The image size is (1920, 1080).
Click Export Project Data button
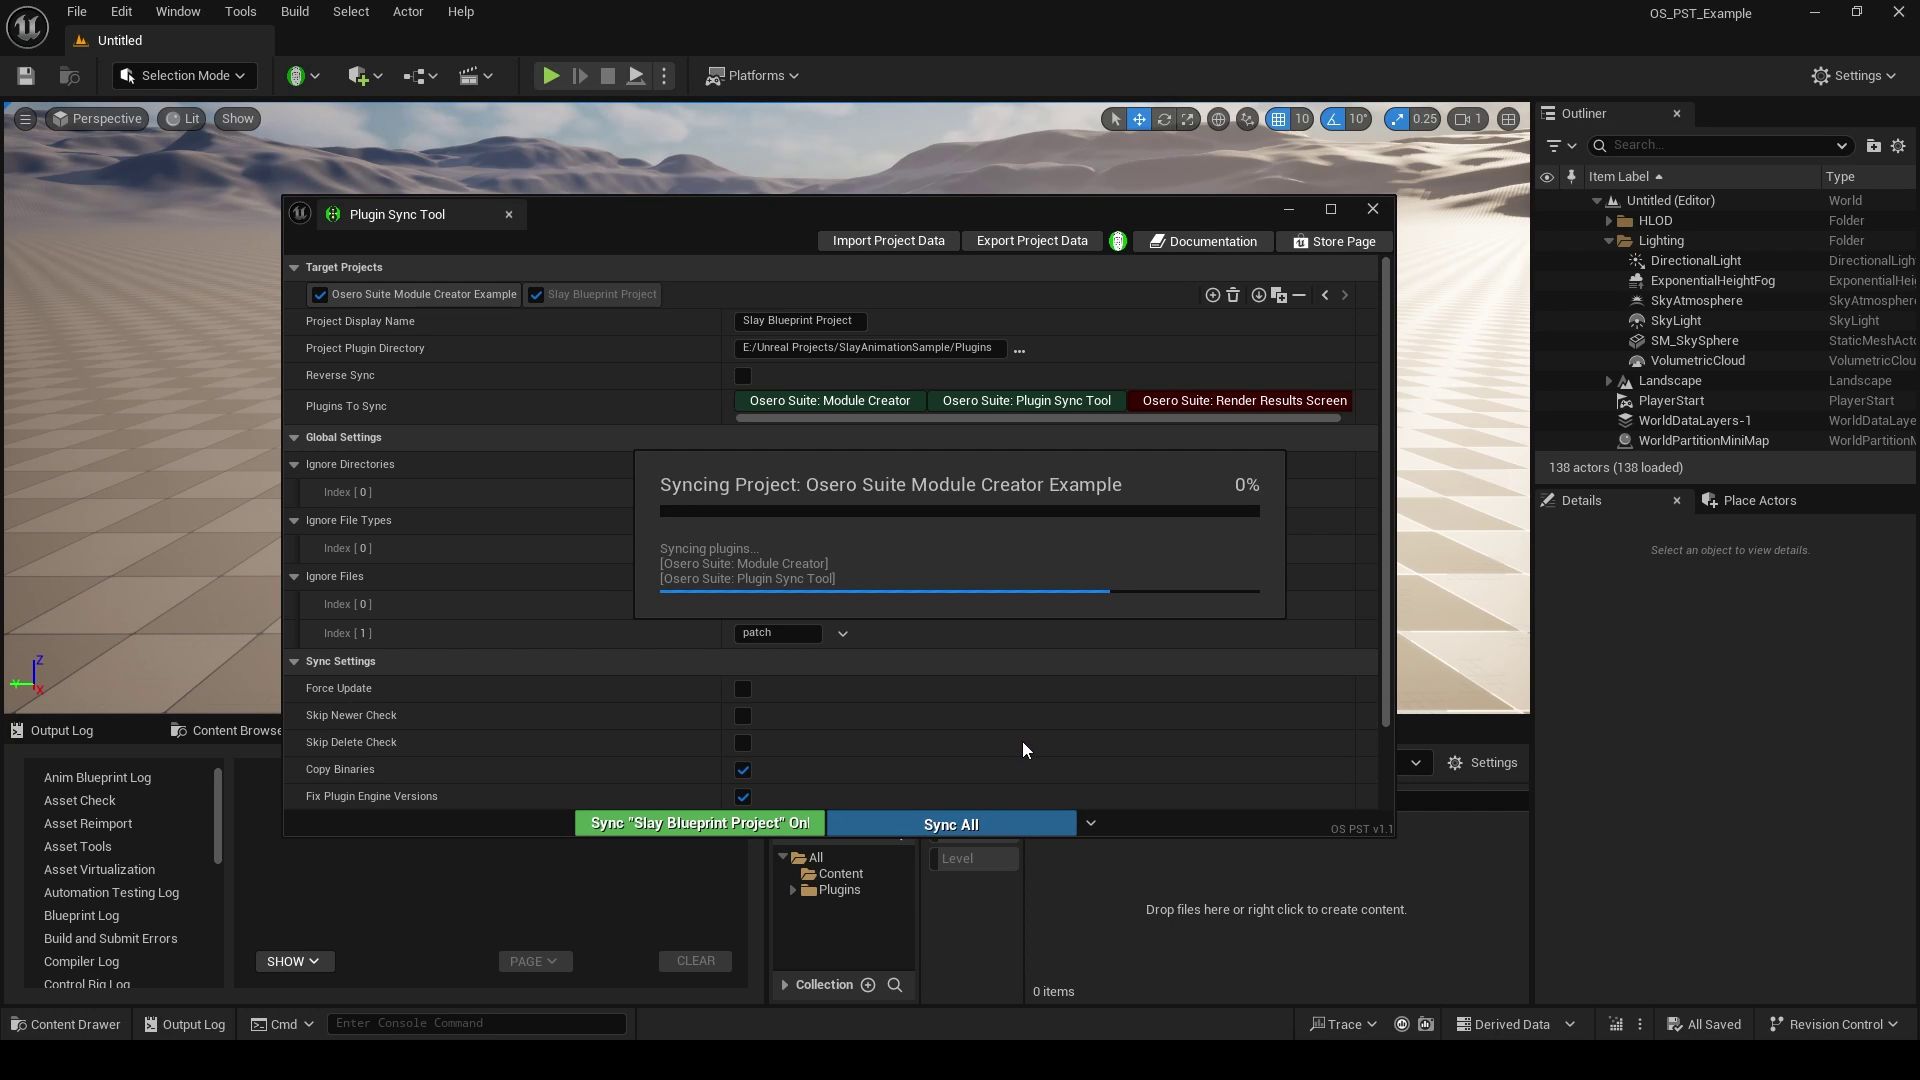[1032, 241]
